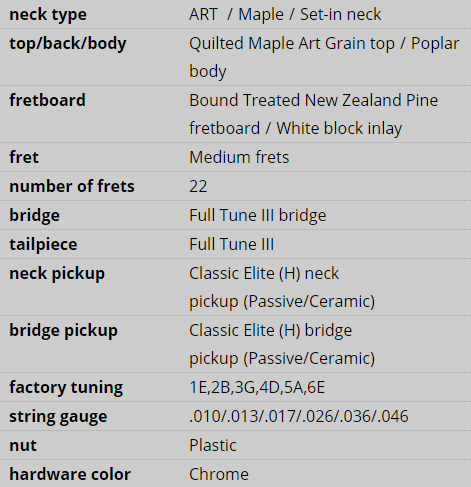Select the '1E,2B,3G,4D,5A,6E' tuning value
This screenshot has height=487, width=471.
[257, 387]
